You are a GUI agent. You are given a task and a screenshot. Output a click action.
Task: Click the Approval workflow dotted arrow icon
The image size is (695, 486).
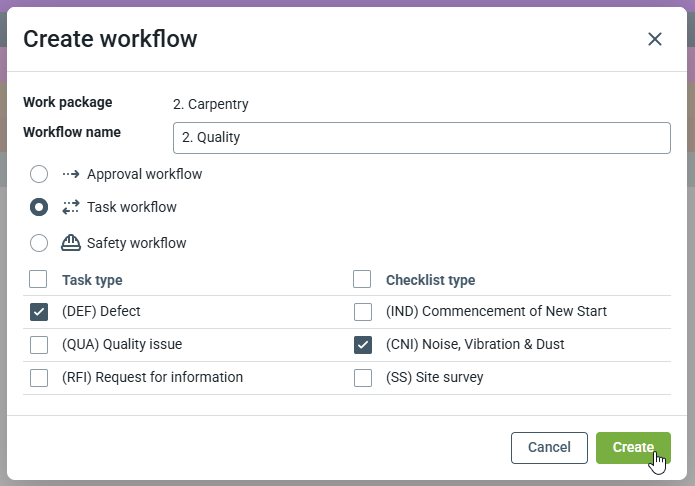pyautogui.click(x=70, y=174)
